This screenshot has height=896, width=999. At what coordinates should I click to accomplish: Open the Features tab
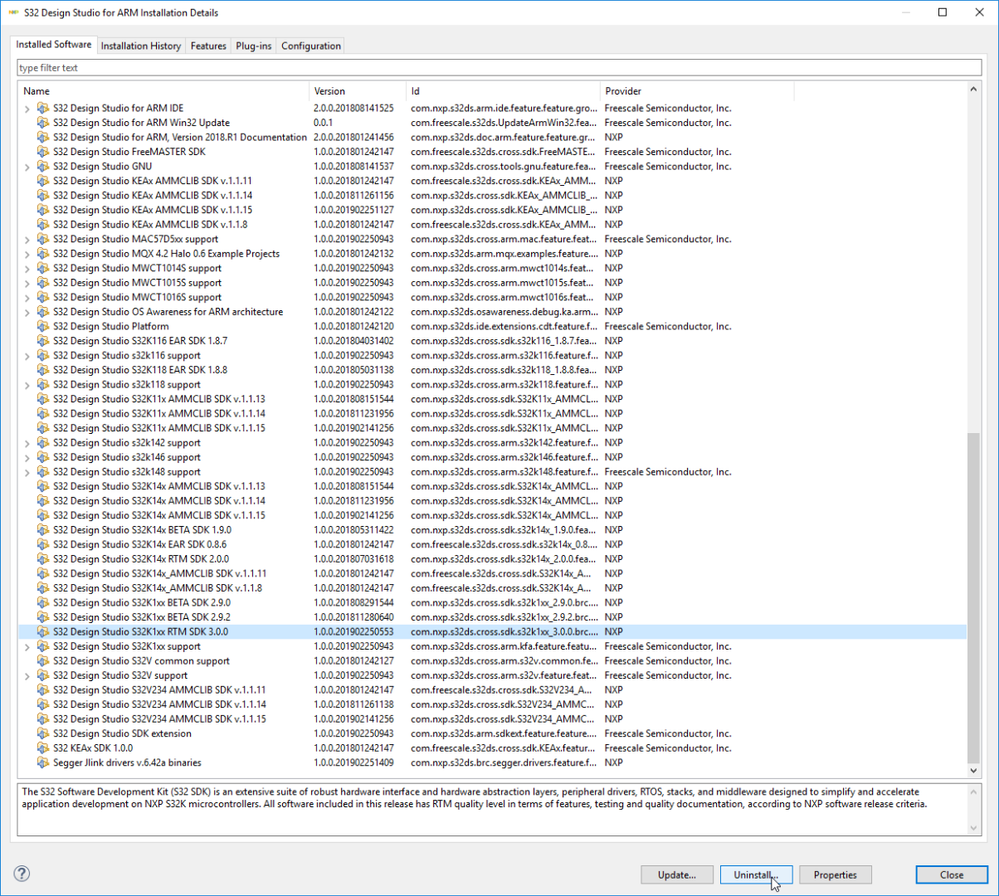(x=208, y=46)
